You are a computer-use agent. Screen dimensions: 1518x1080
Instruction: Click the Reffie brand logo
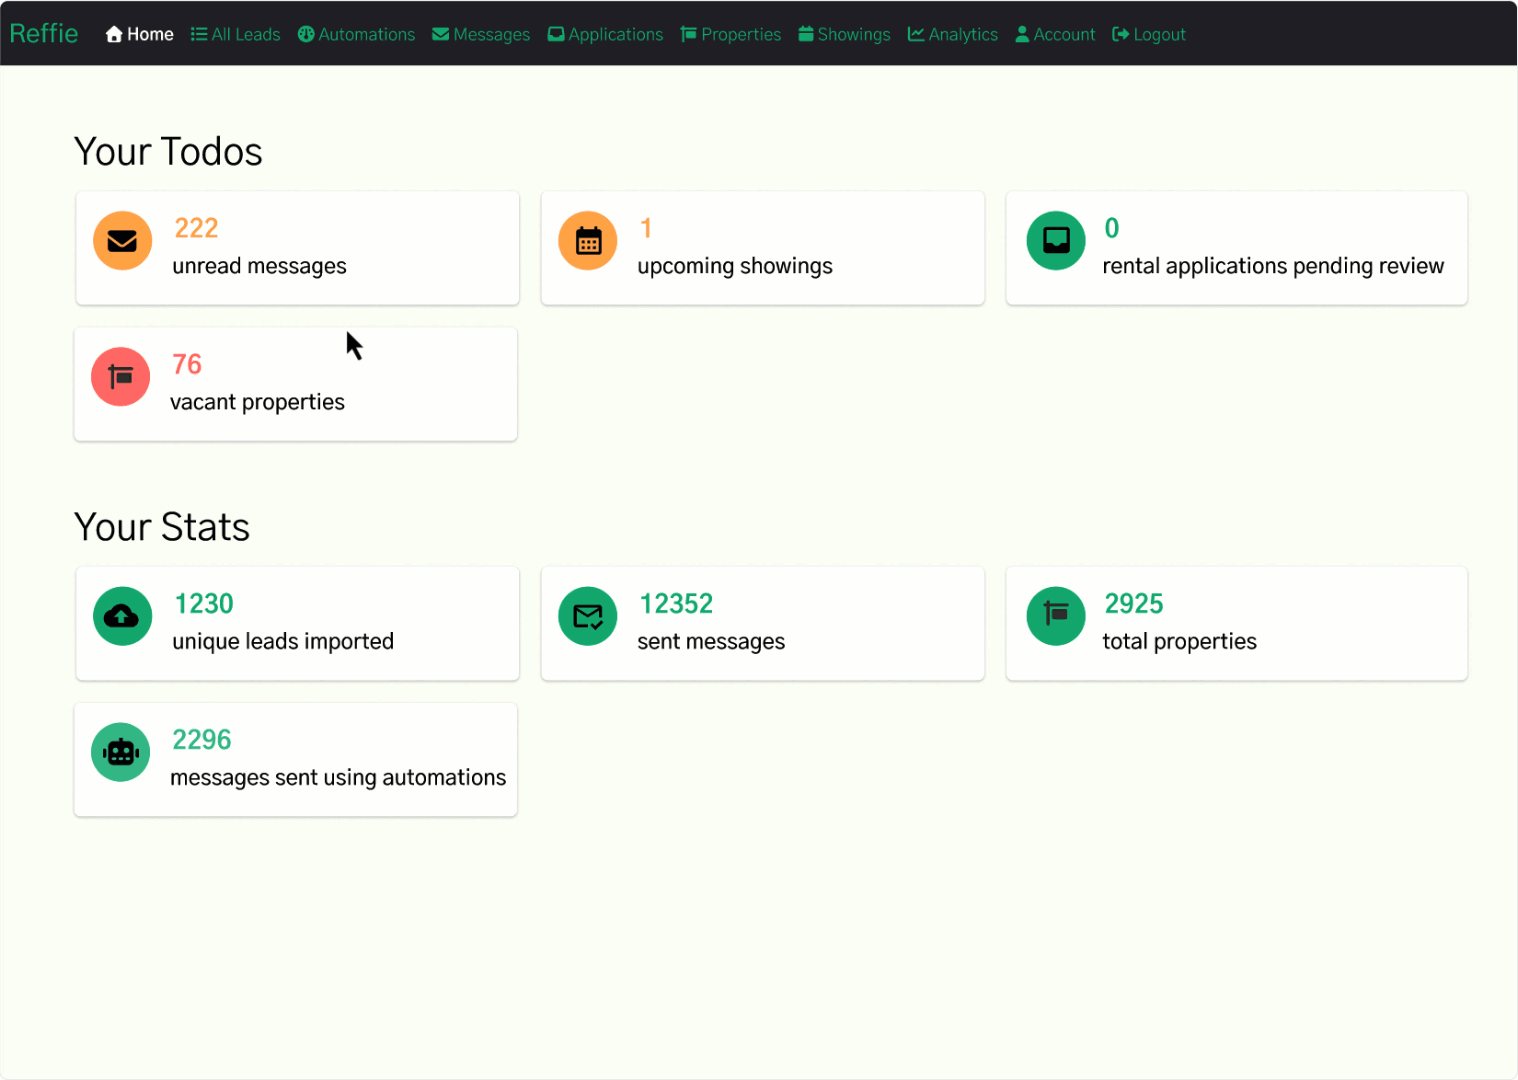(x=44, y=33)
